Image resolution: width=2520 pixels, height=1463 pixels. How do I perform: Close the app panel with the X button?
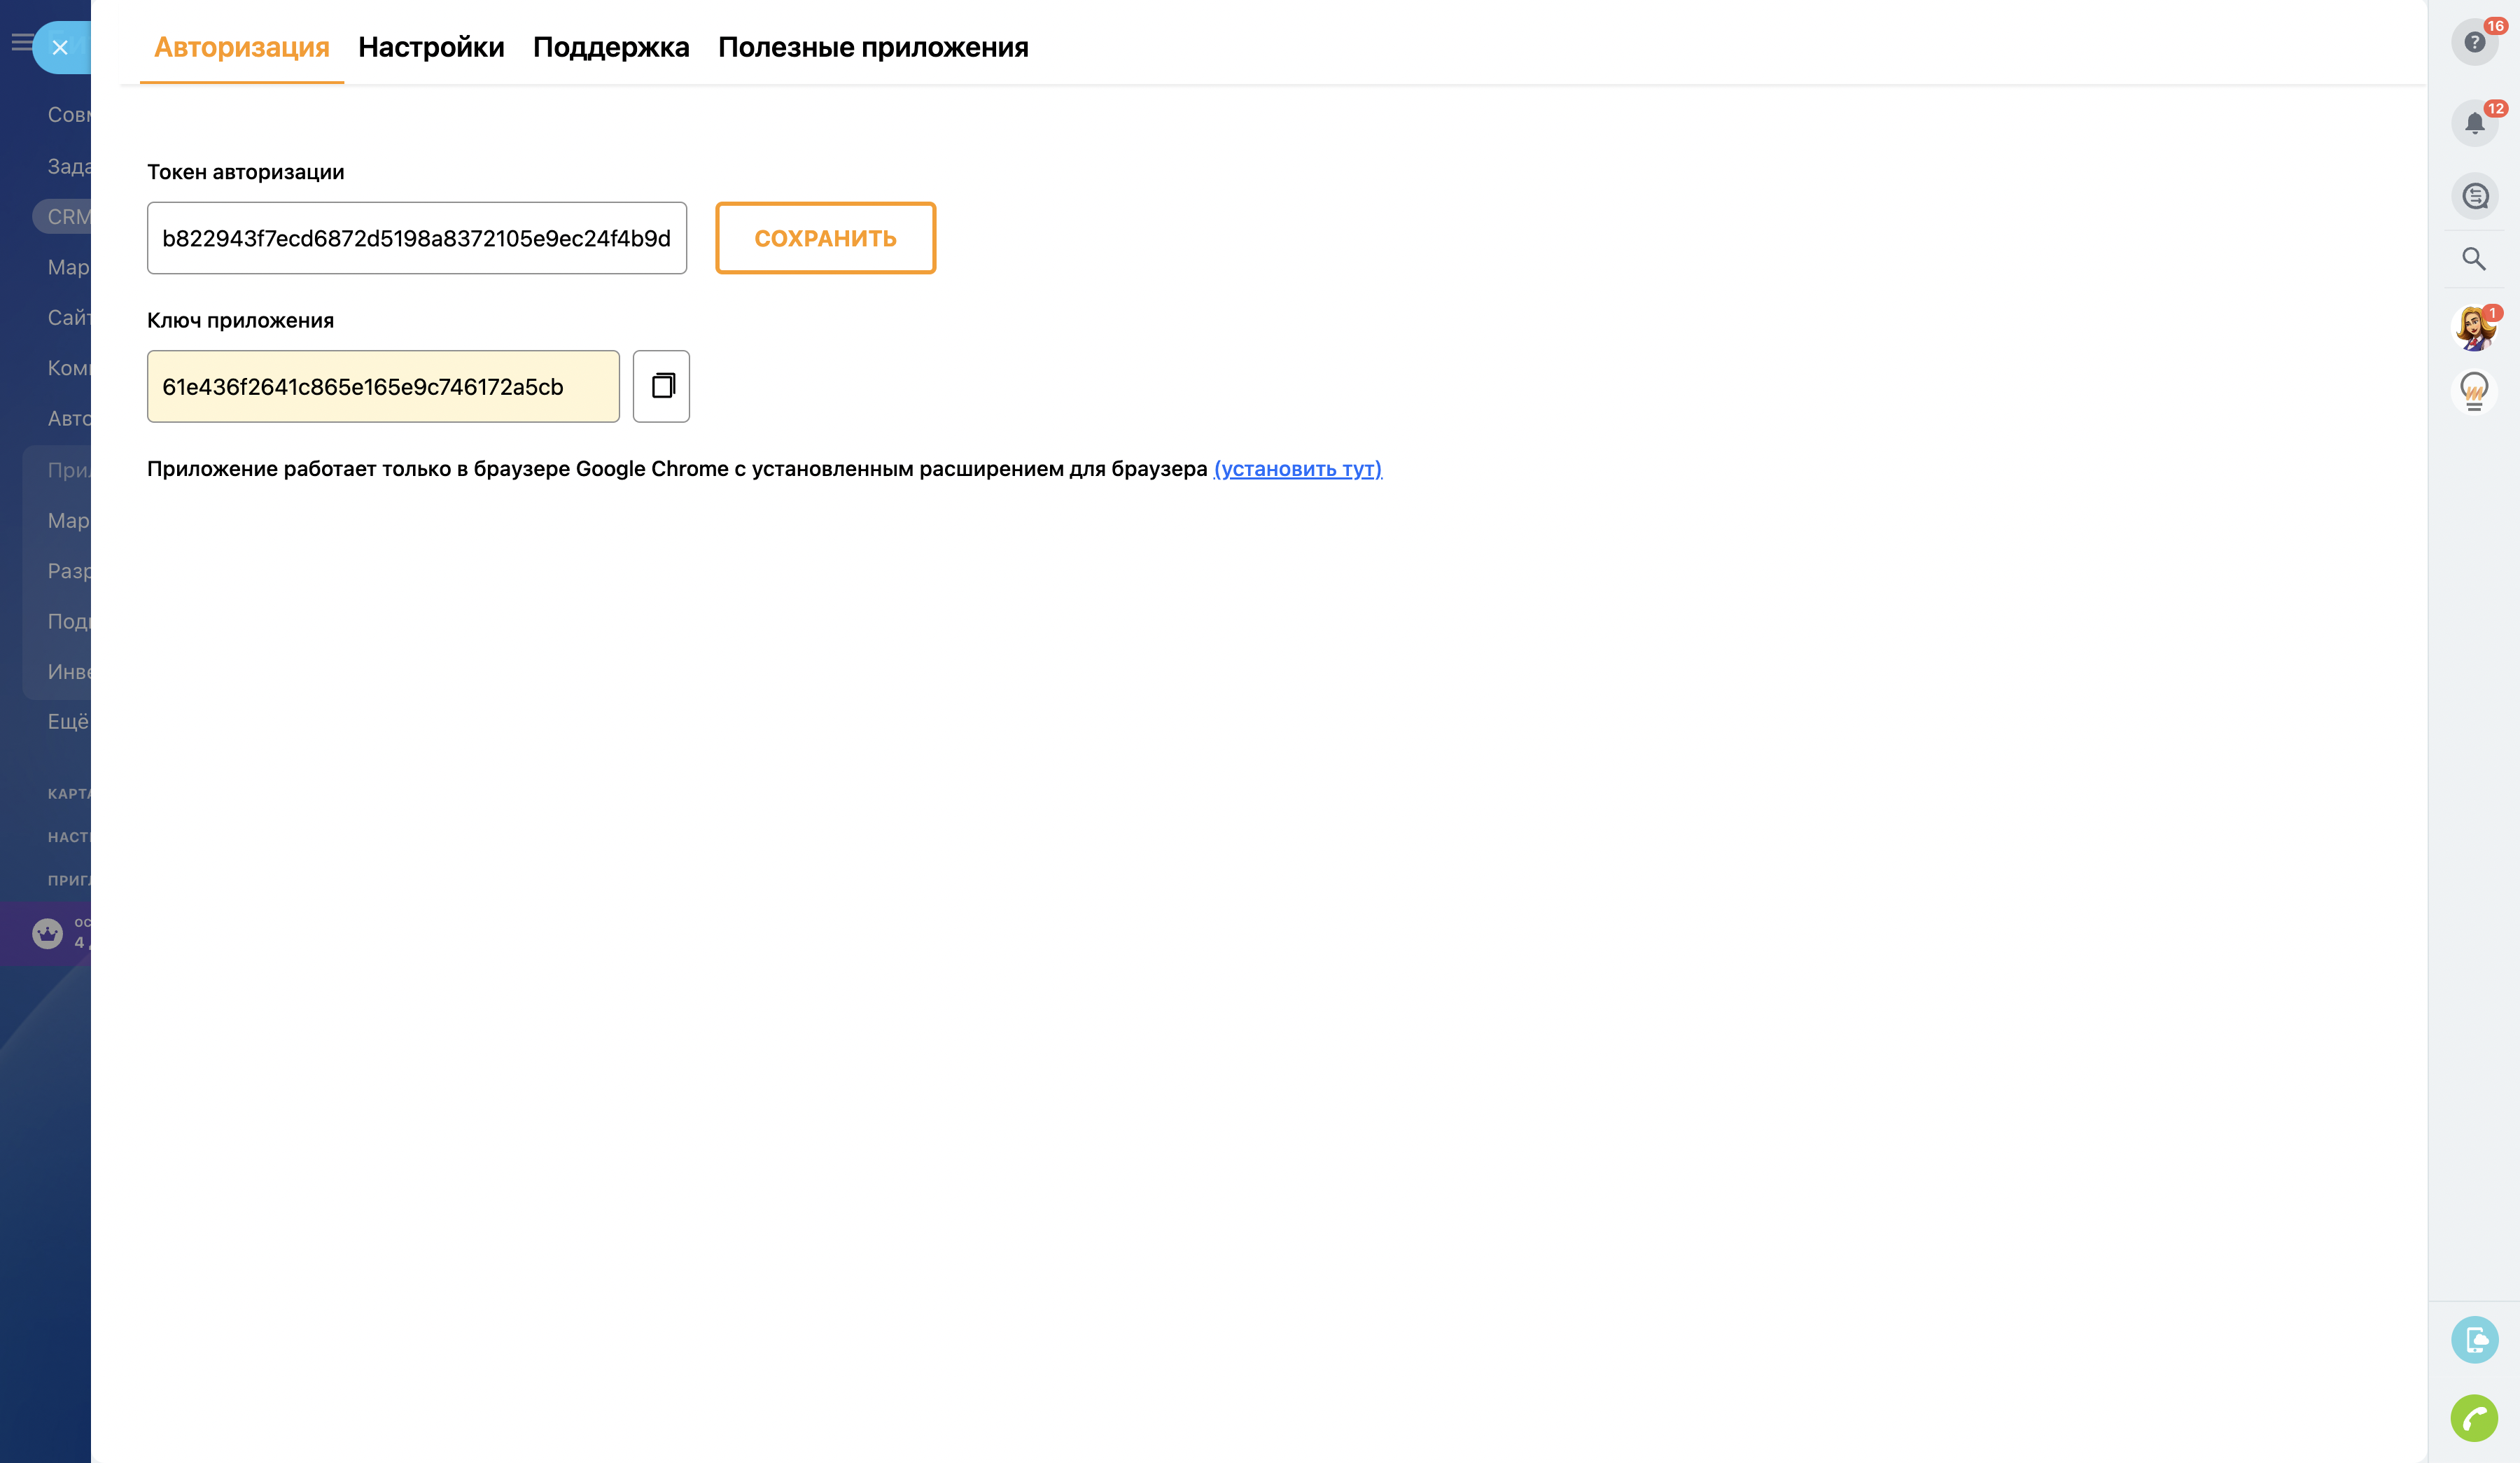[61, 46]
